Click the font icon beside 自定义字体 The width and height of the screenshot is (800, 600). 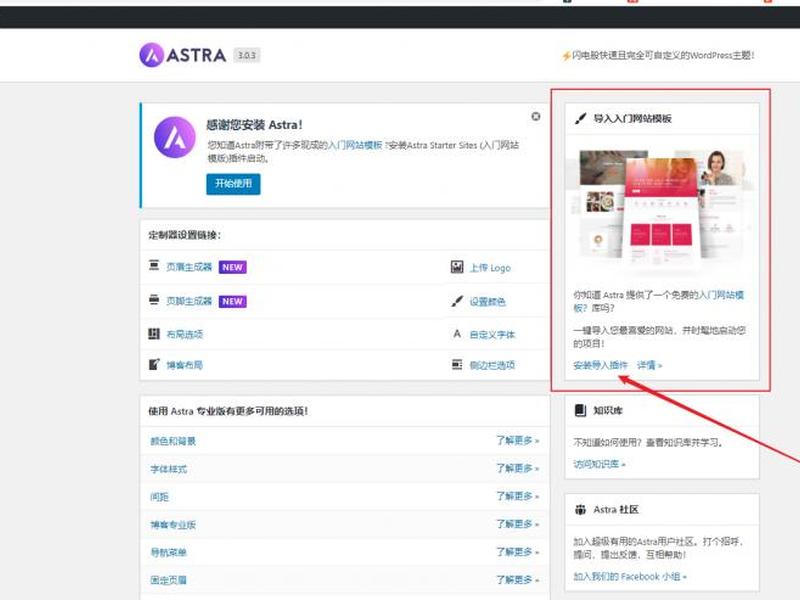coord(457,334)
